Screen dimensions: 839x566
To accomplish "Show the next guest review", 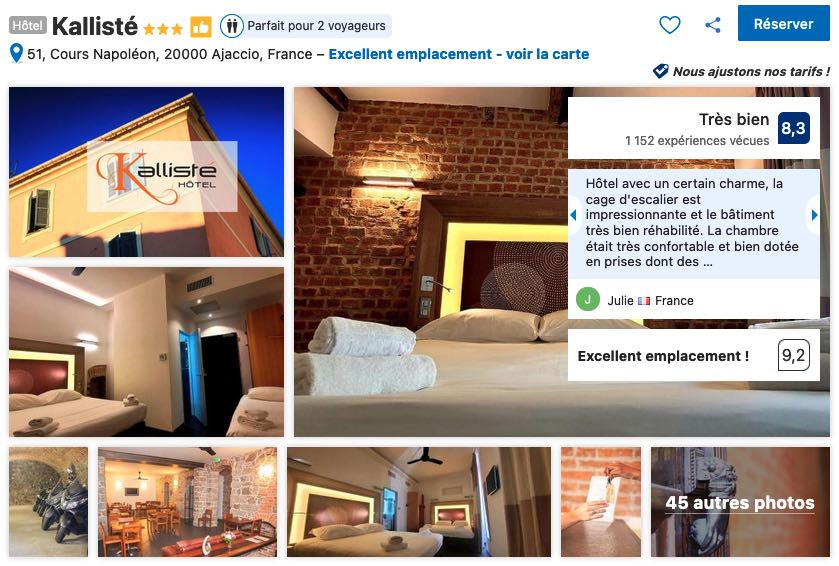I will pyautogui.click(x=814, y=215).
